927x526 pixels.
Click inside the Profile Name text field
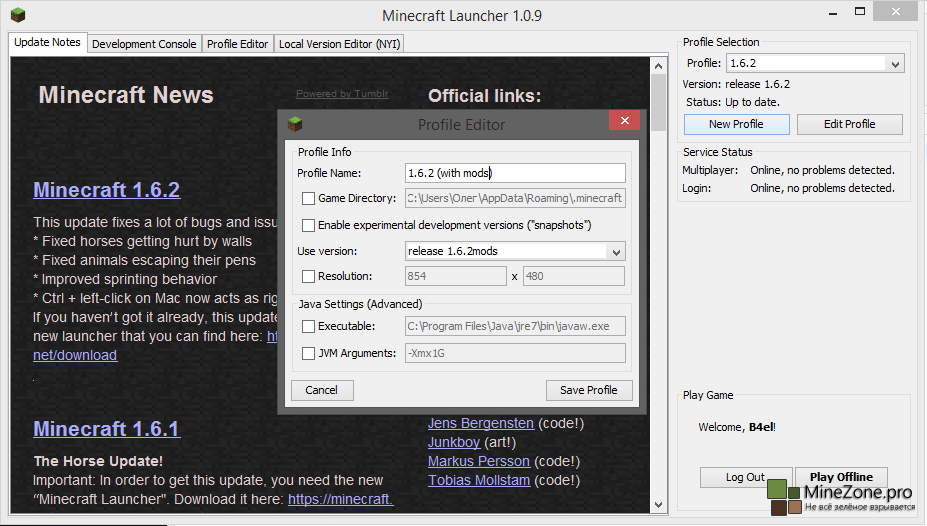[515, 173]
